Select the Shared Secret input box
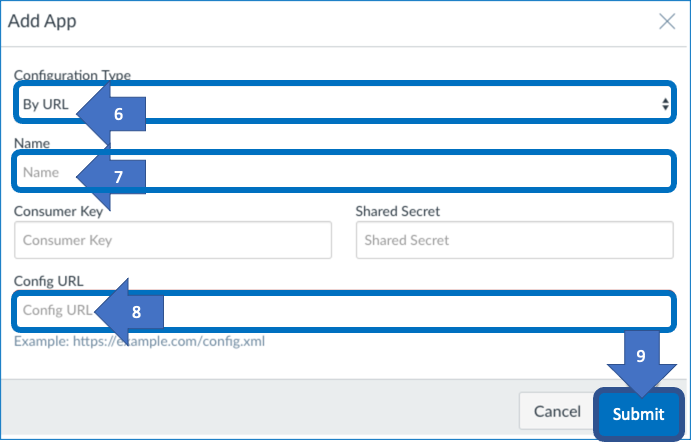This screenshot has height=442, width=691. (x=515, y=240)
